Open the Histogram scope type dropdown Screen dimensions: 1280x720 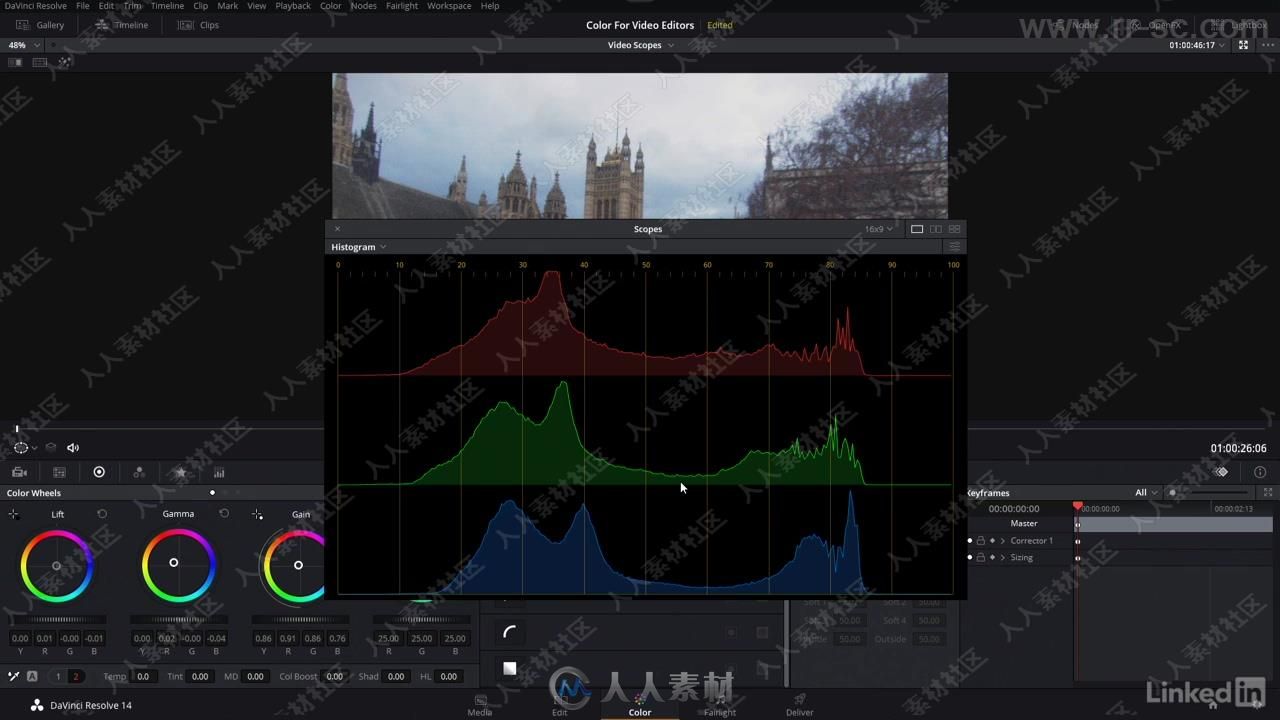coord(358,247)
